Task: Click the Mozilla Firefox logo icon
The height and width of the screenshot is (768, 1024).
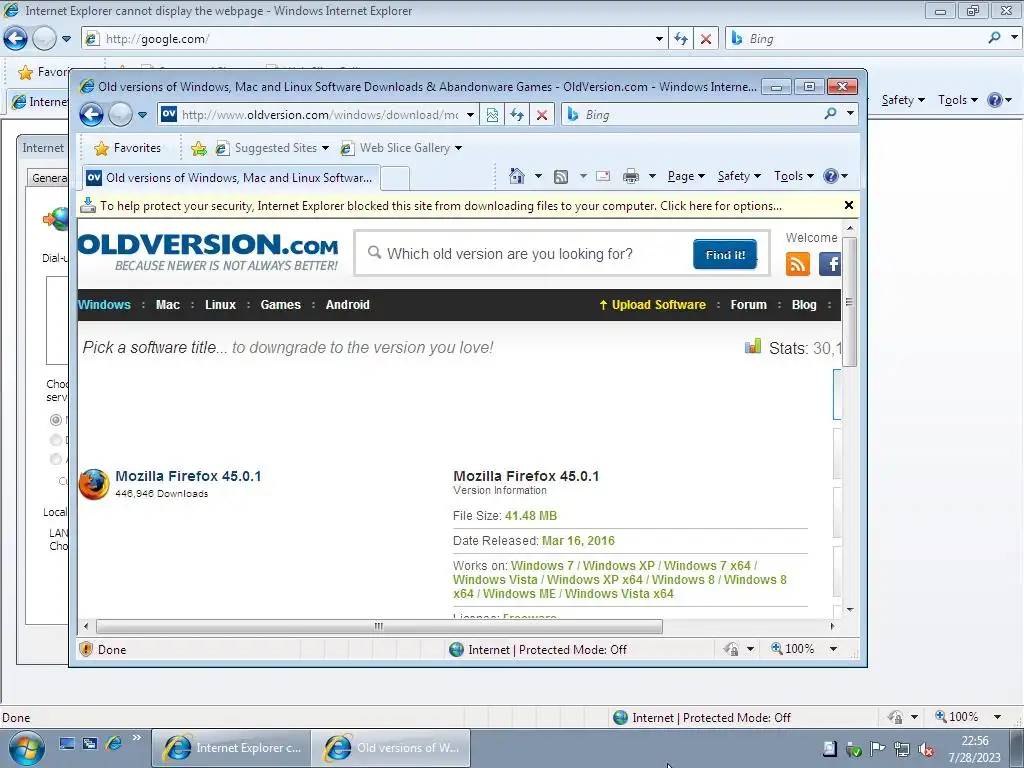Action: [x=94, y=484]
